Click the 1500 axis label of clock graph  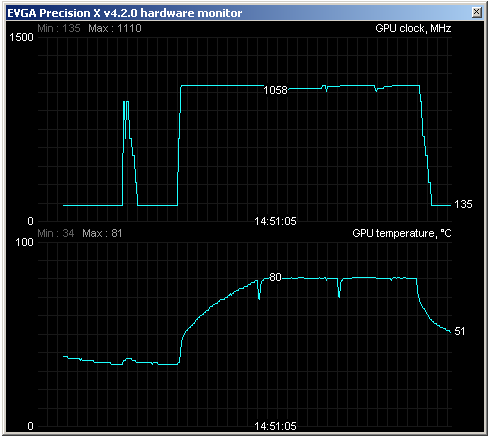point(21,37)
